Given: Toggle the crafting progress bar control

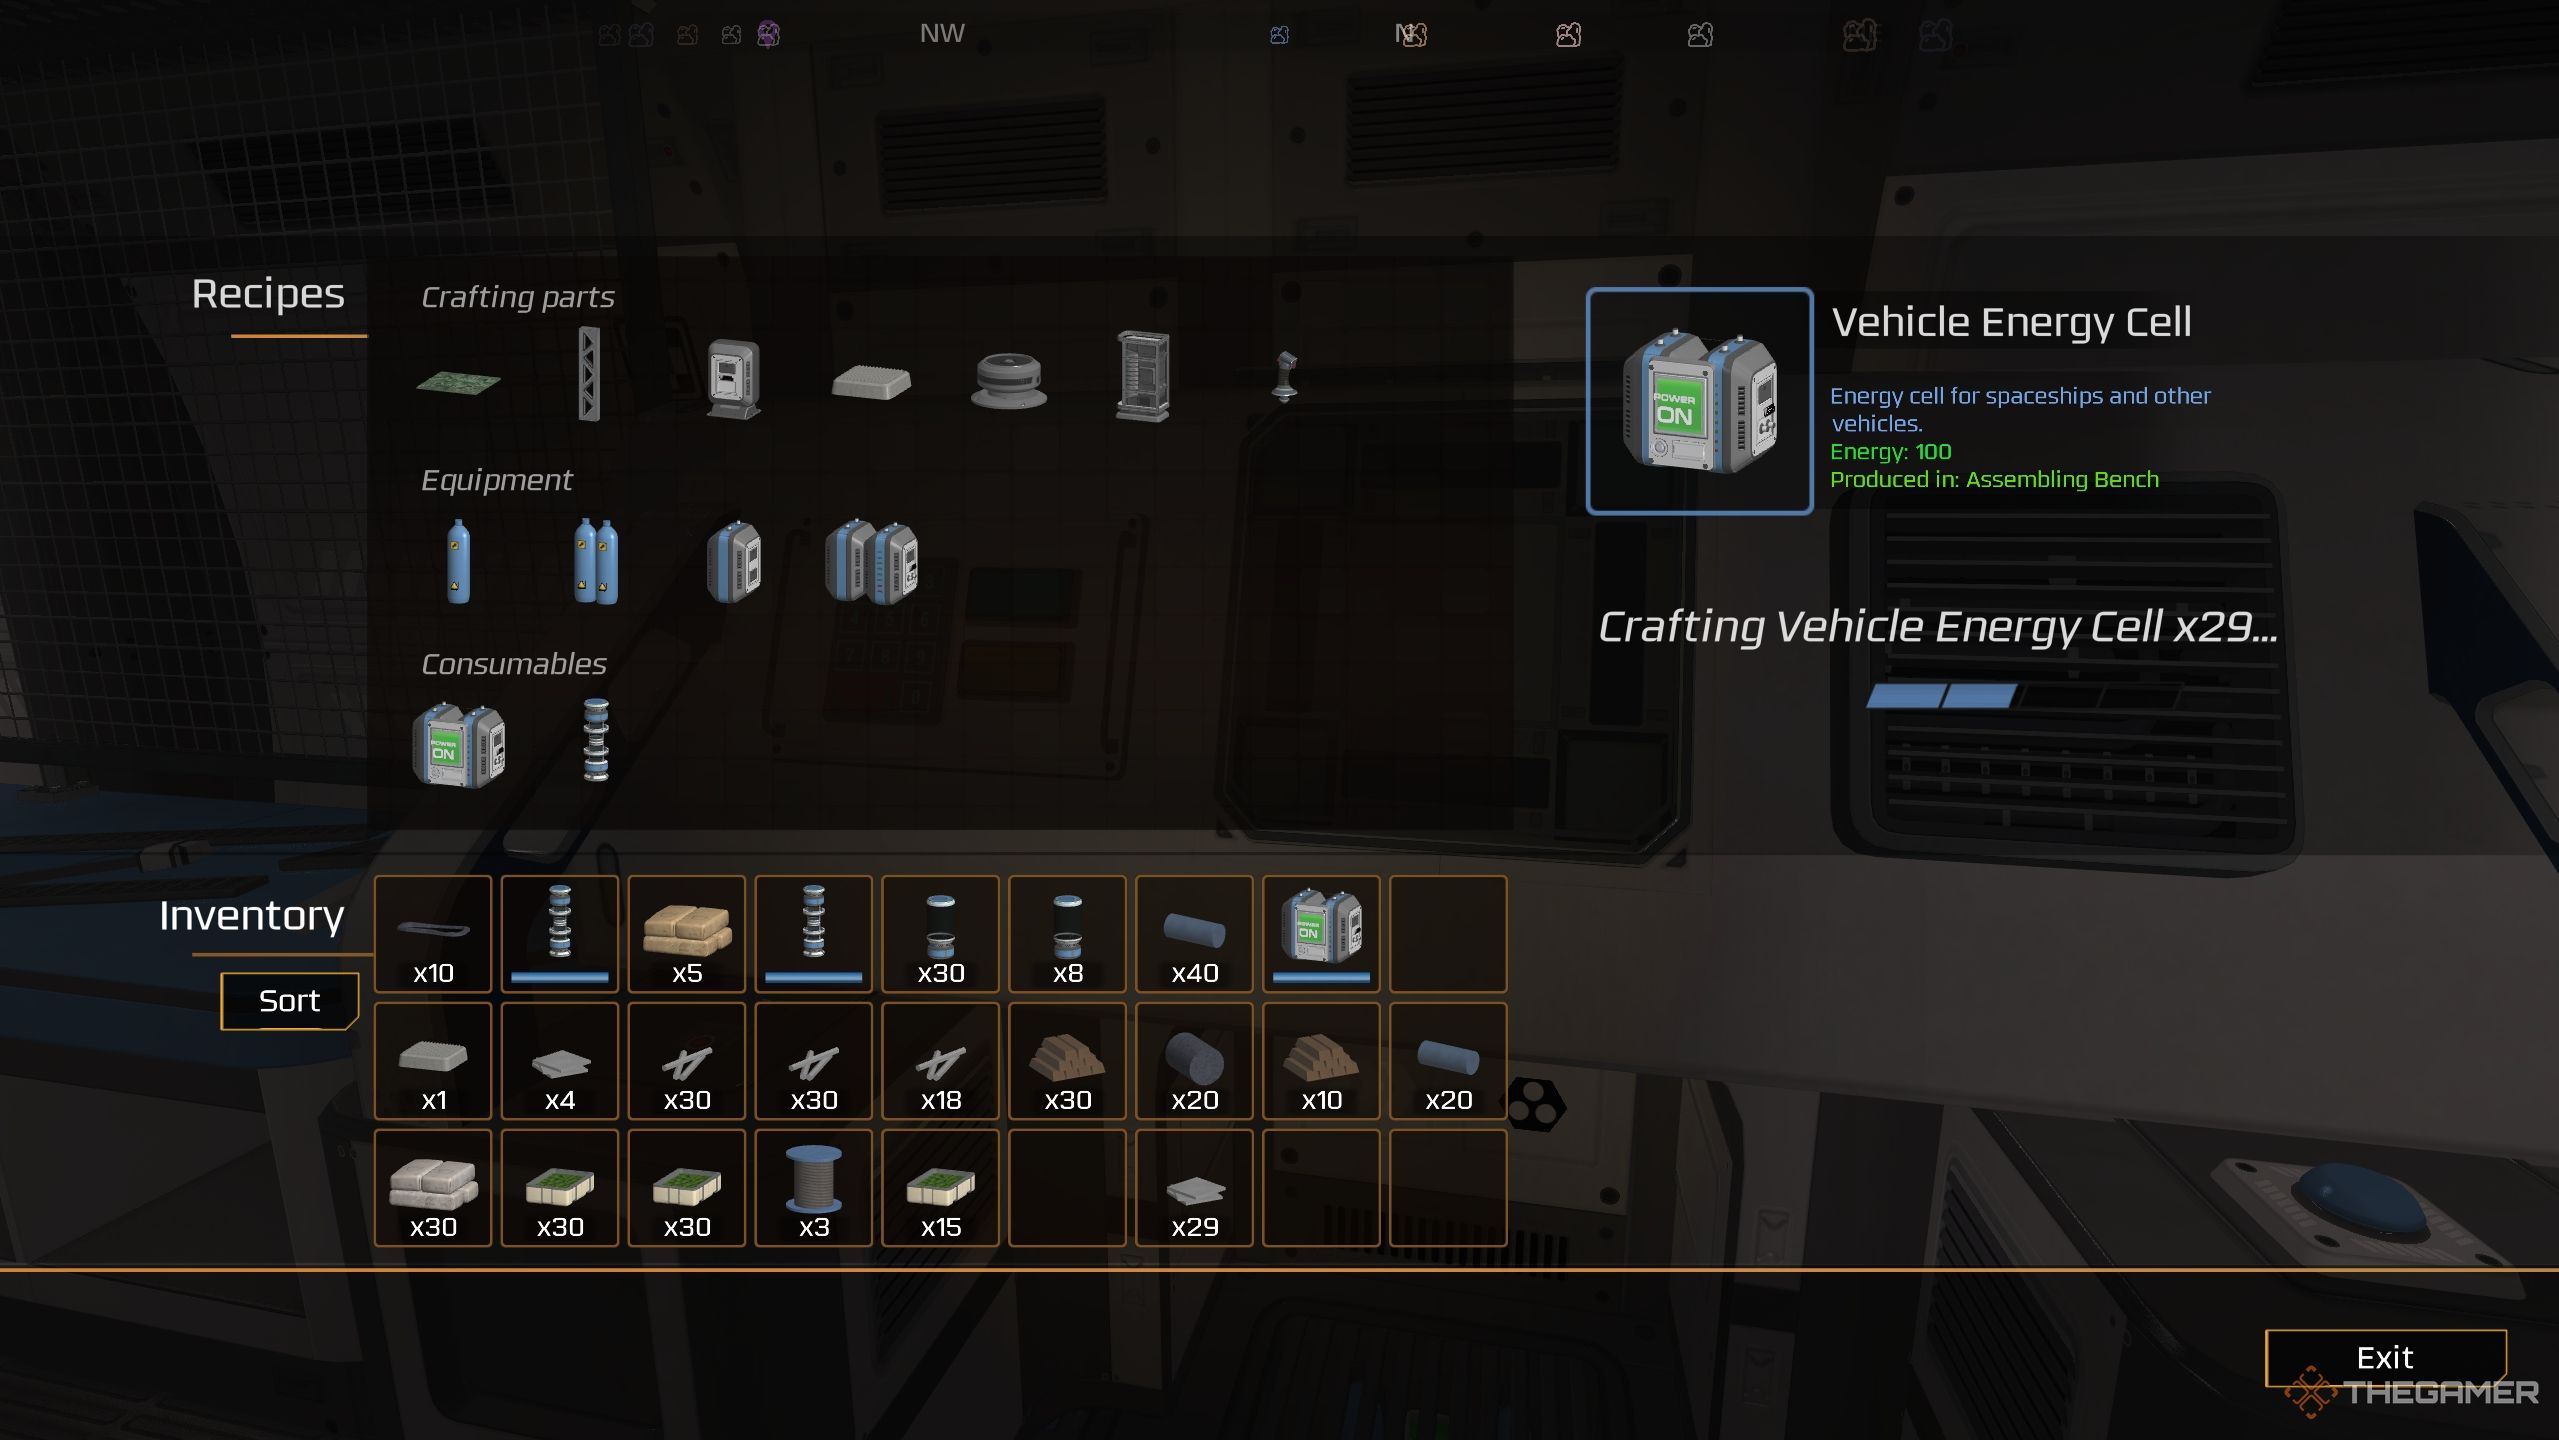Looking at the screenshot, I should [1933, 698].
